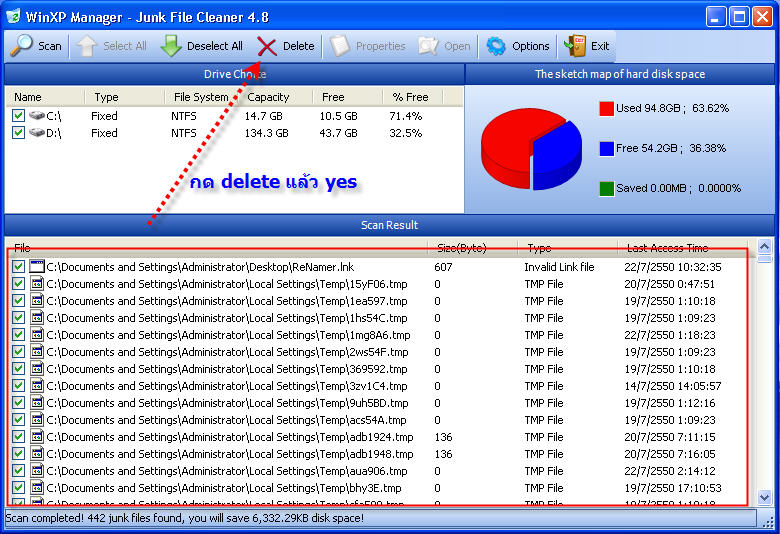Uncheck the D:\ drive checkbox

[18, 133]
